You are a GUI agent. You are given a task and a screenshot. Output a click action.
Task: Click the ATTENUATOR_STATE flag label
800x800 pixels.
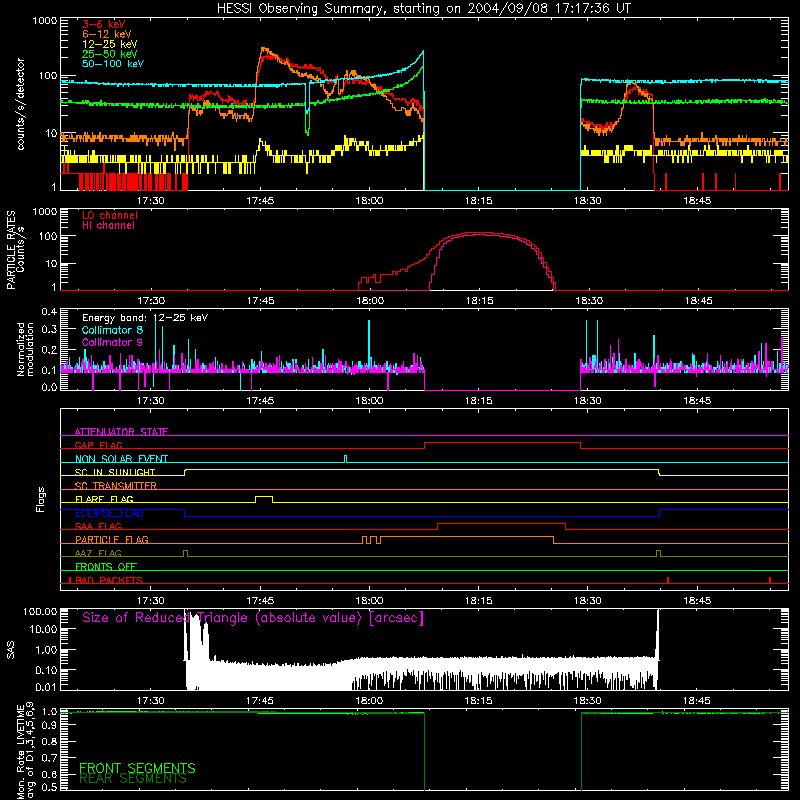point(121,432)
